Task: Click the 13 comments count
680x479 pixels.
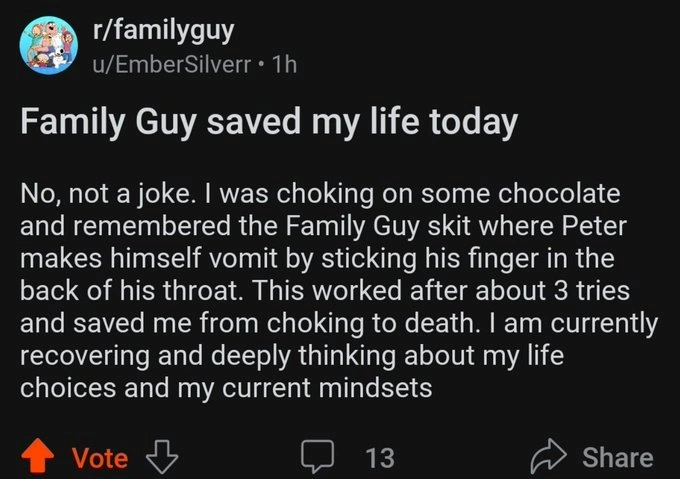Action: click(x=379, y=458)
